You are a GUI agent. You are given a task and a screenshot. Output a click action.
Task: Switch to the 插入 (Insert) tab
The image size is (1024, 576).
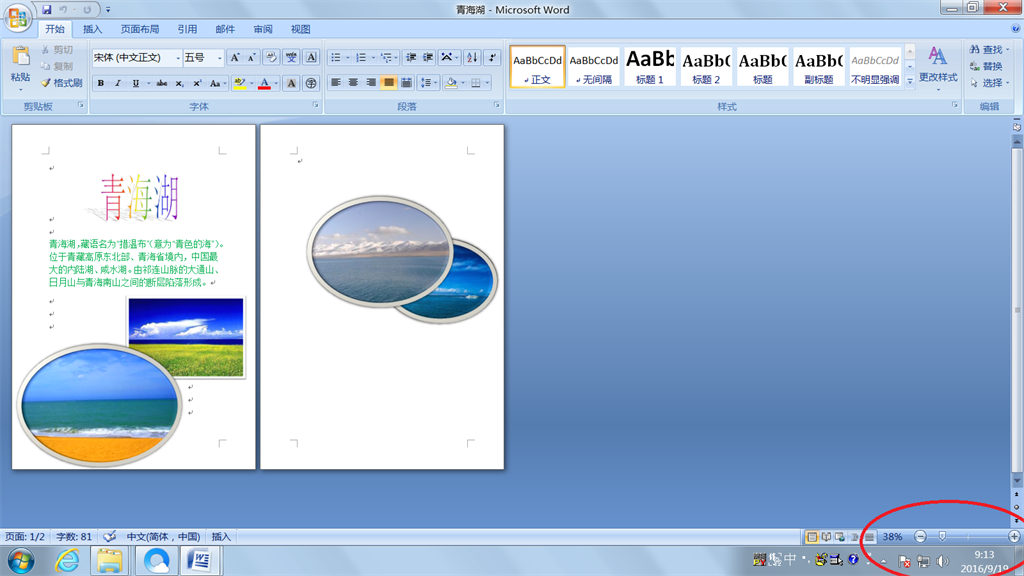coord(92,30)
